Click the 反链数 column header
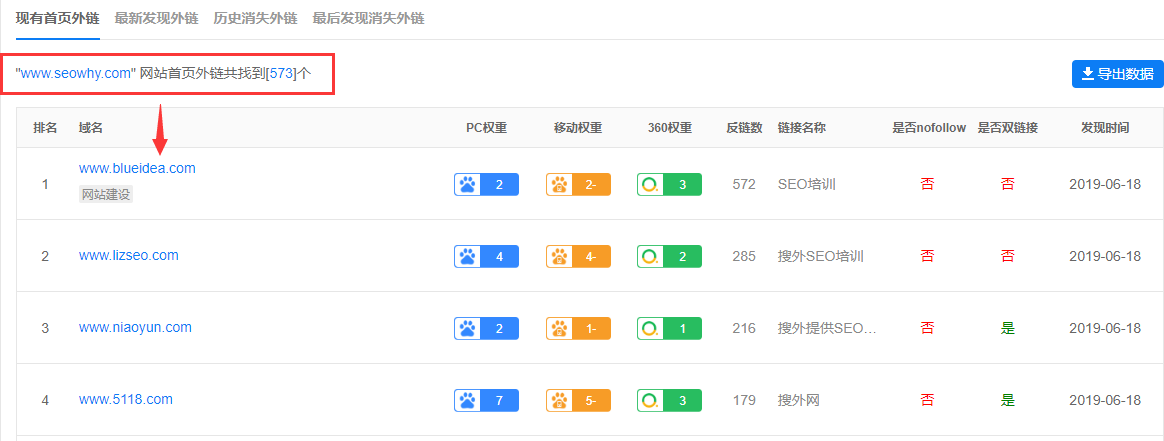Viewport: 1164px width, 441px height. pos(744,128)
